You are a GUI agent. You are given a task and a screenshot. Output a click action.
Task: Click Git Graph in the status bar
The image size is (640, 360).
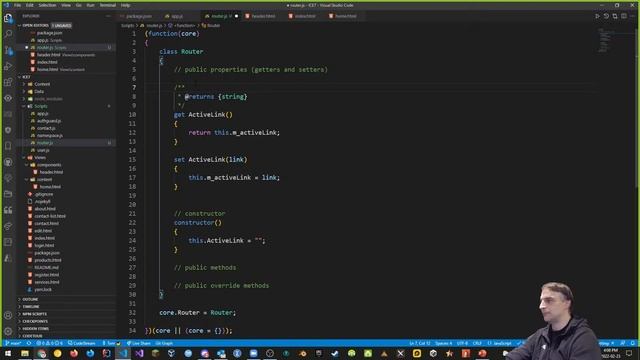pos(164,343)
